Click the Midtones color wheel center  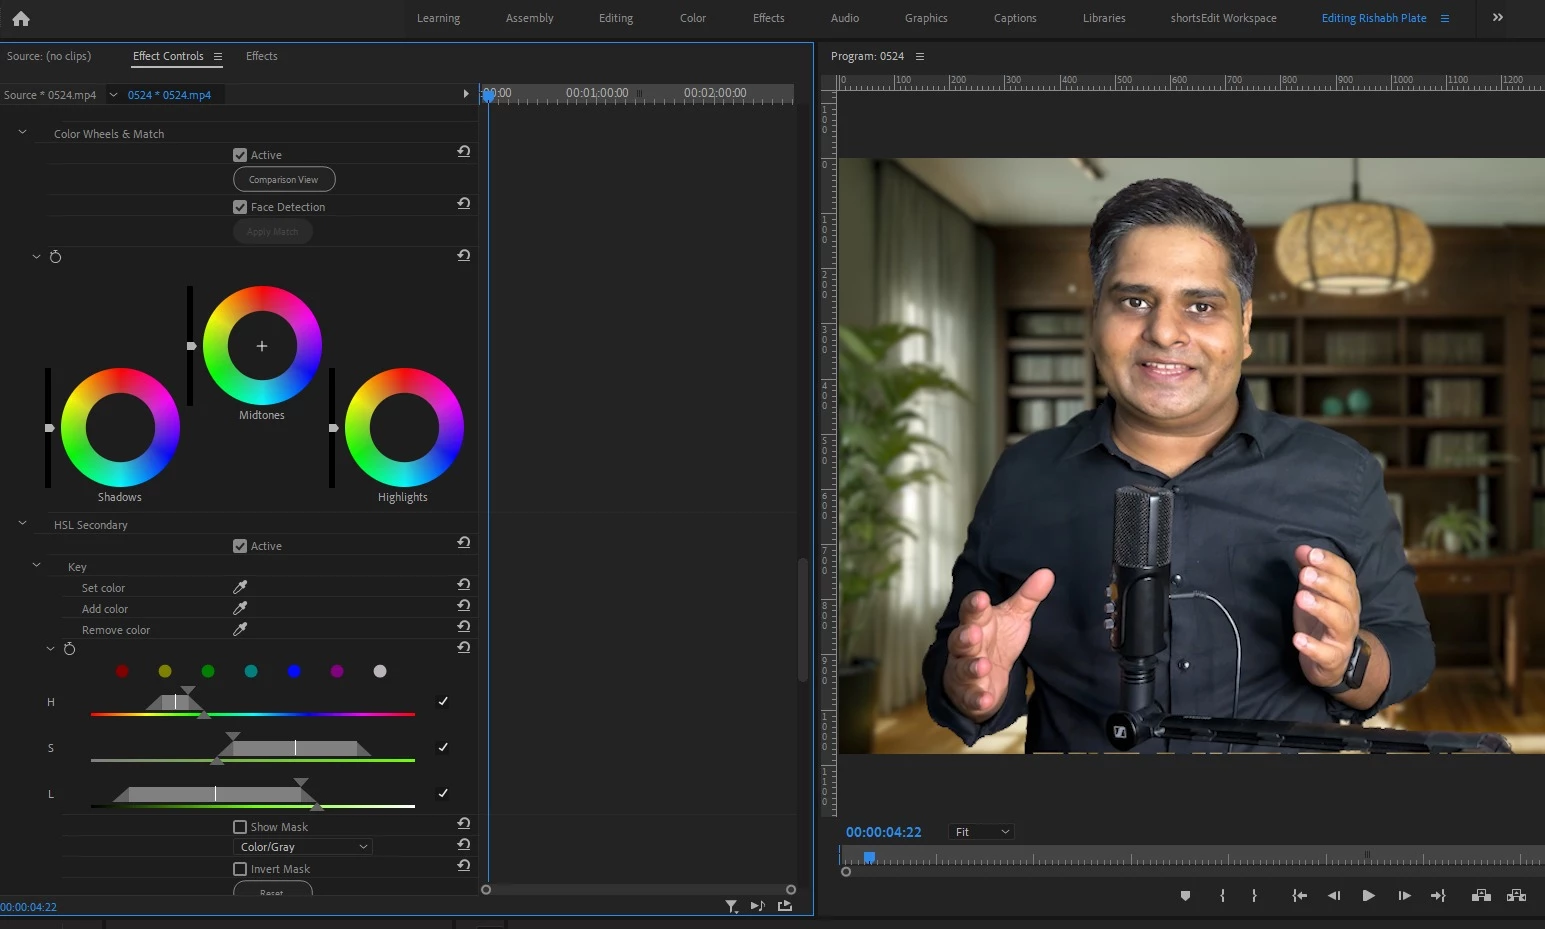click(x=262, y=346)
